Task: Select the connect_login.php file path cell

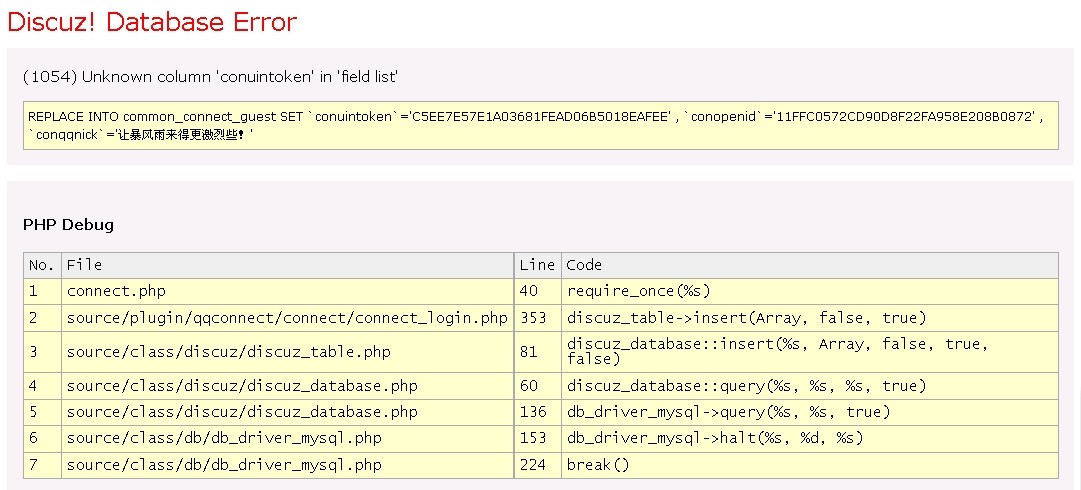Action: coord(287,318)
